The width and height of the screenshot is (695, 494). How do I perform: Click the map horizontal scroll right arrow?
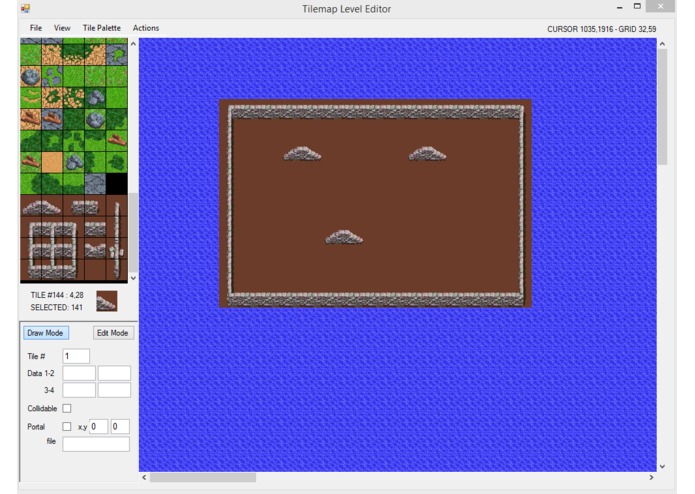coord(651,477)
